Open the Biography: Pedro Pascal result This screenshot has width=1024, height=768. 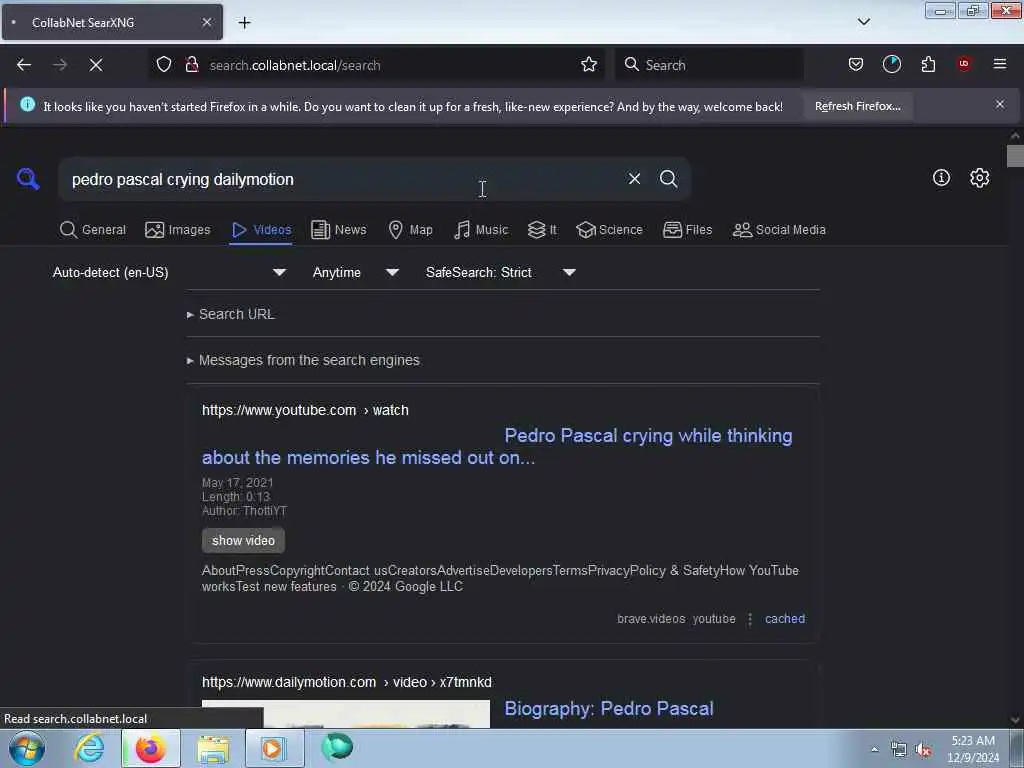click(609, 709)
